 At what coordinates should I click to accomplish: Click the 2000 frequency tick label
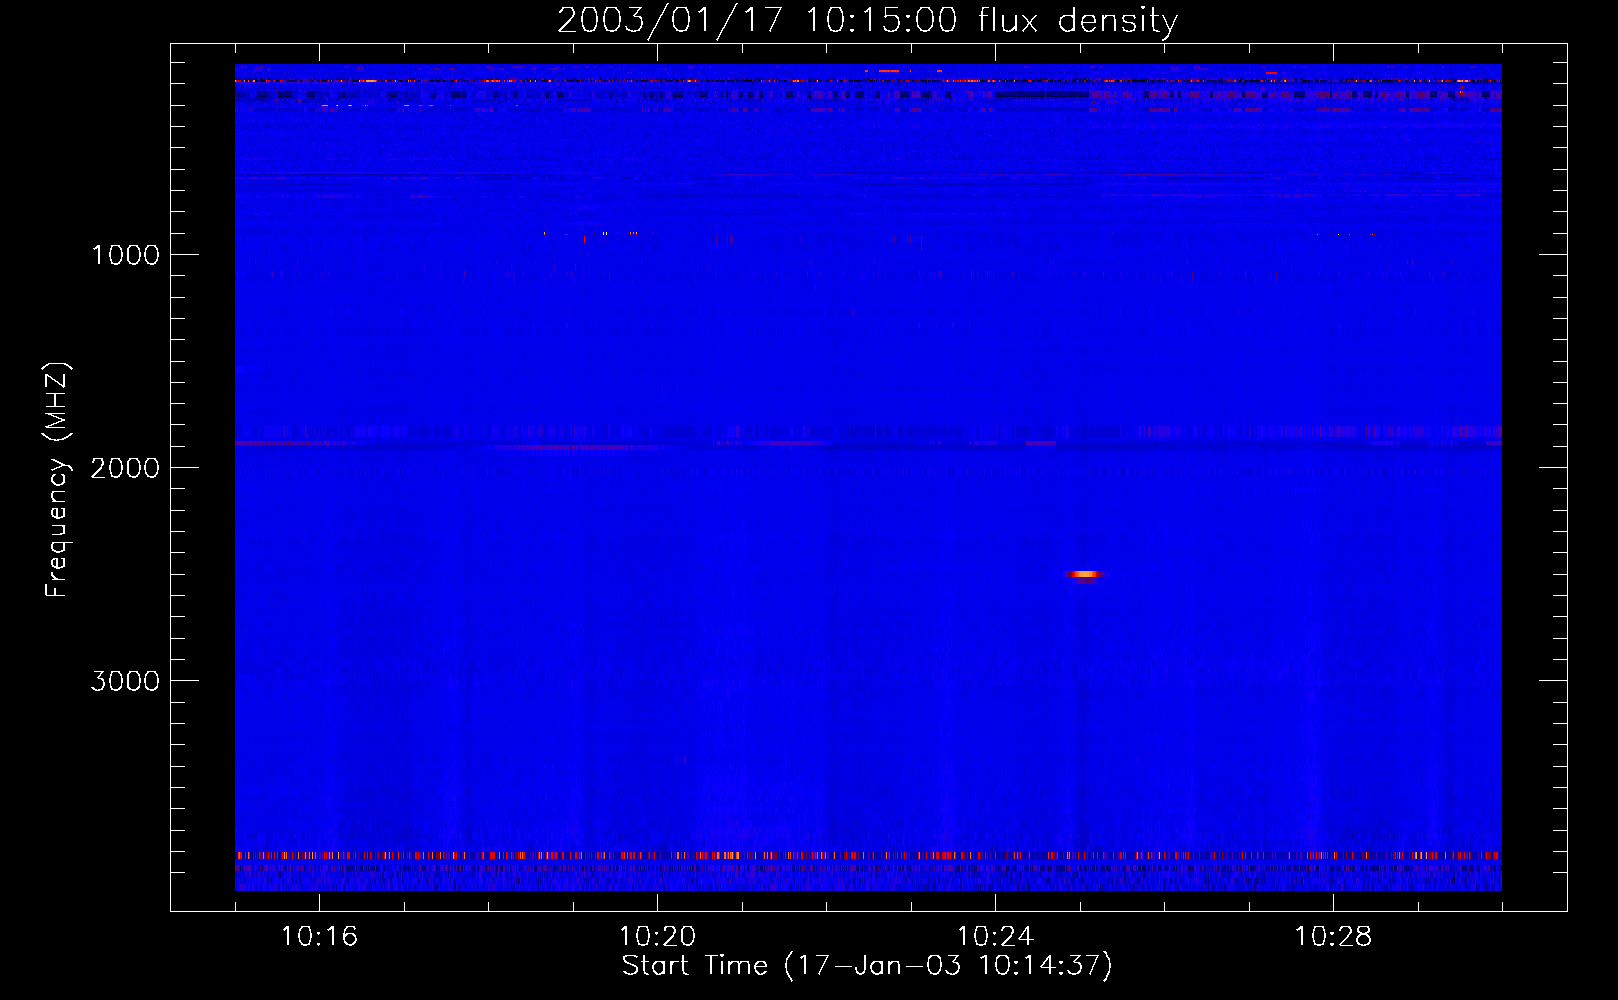[125, 468]
